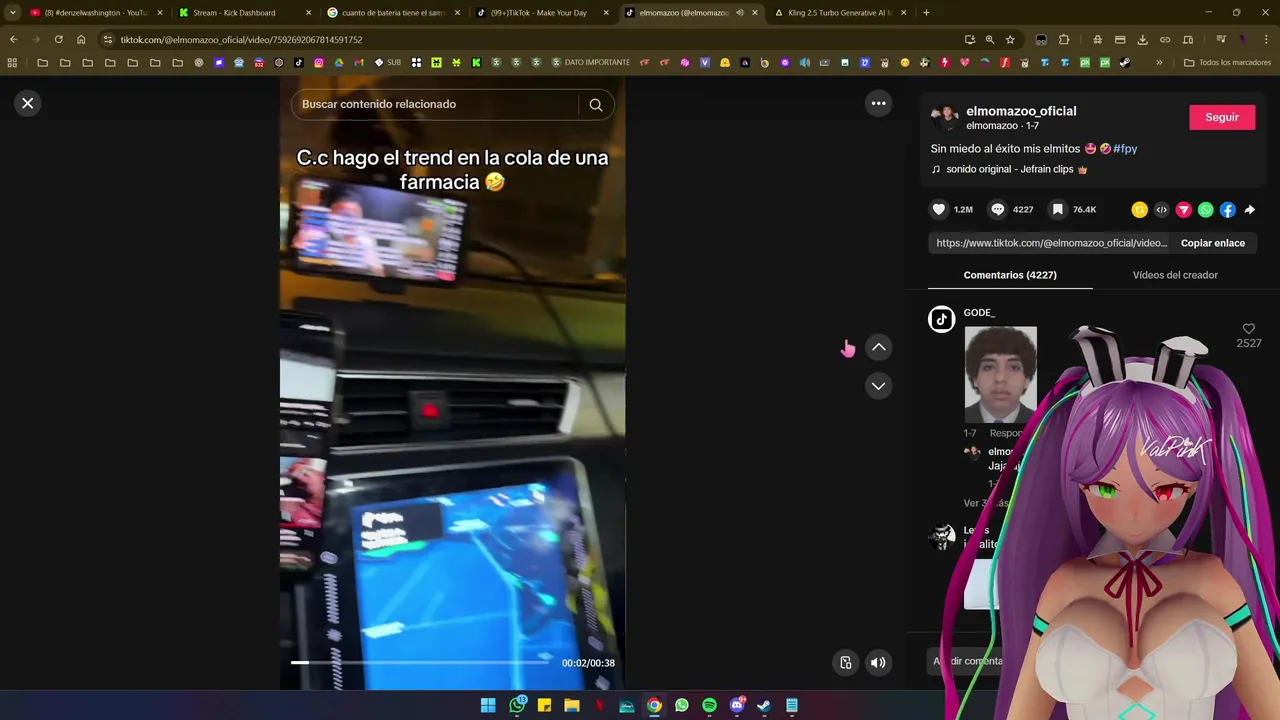This screenshot has height=720, width=1280.
Task: Switch to TikTok - Make Your Day tab
Action: click(540, 13)
